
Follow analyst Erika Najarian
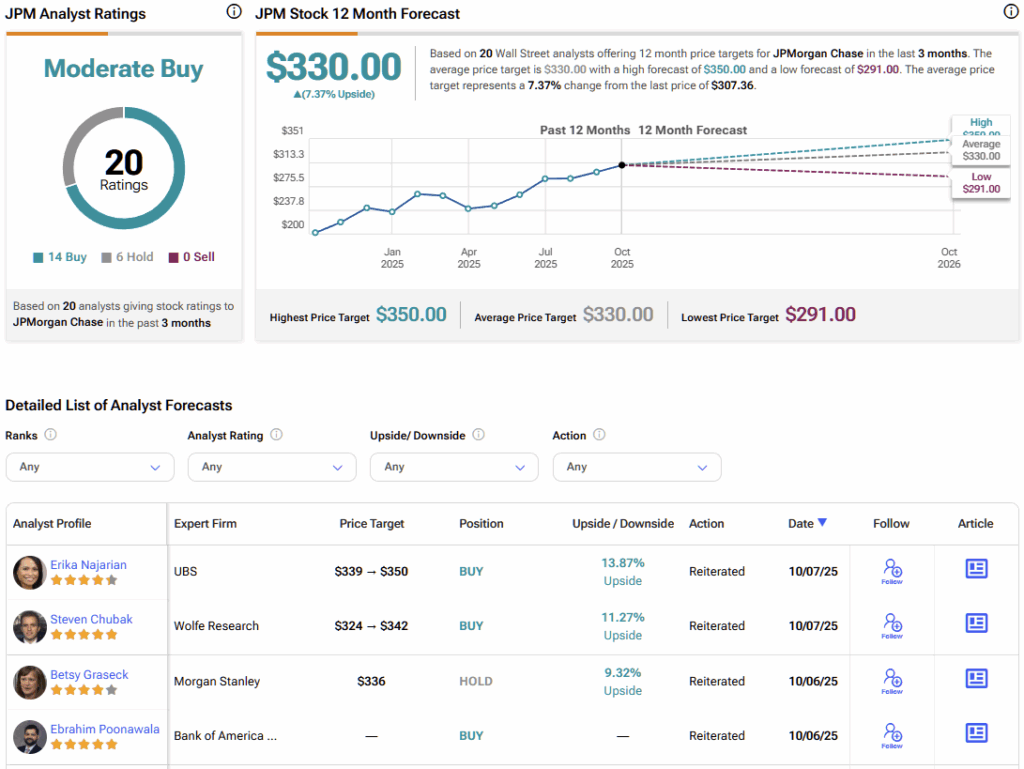[x=892, y=571]
